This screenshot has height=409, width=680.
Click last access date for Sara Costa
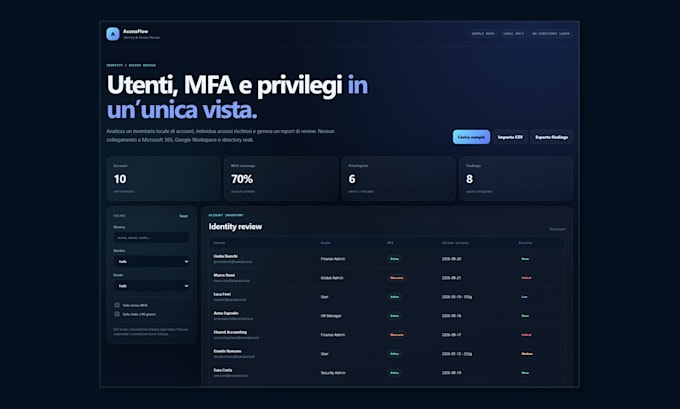(451, 373)
